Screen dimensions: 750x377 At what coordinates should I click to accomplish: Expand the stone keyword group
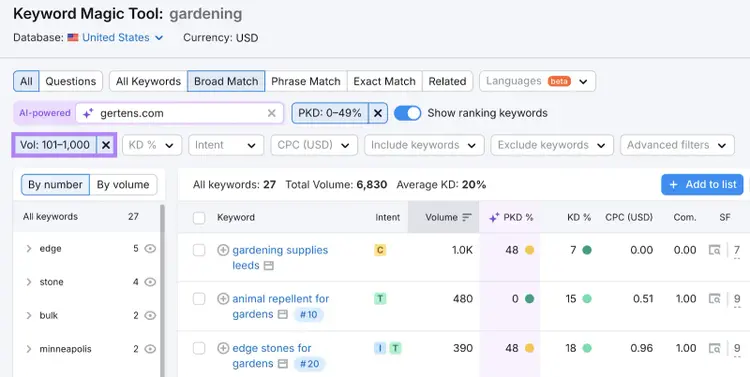(x=29, y=282)
